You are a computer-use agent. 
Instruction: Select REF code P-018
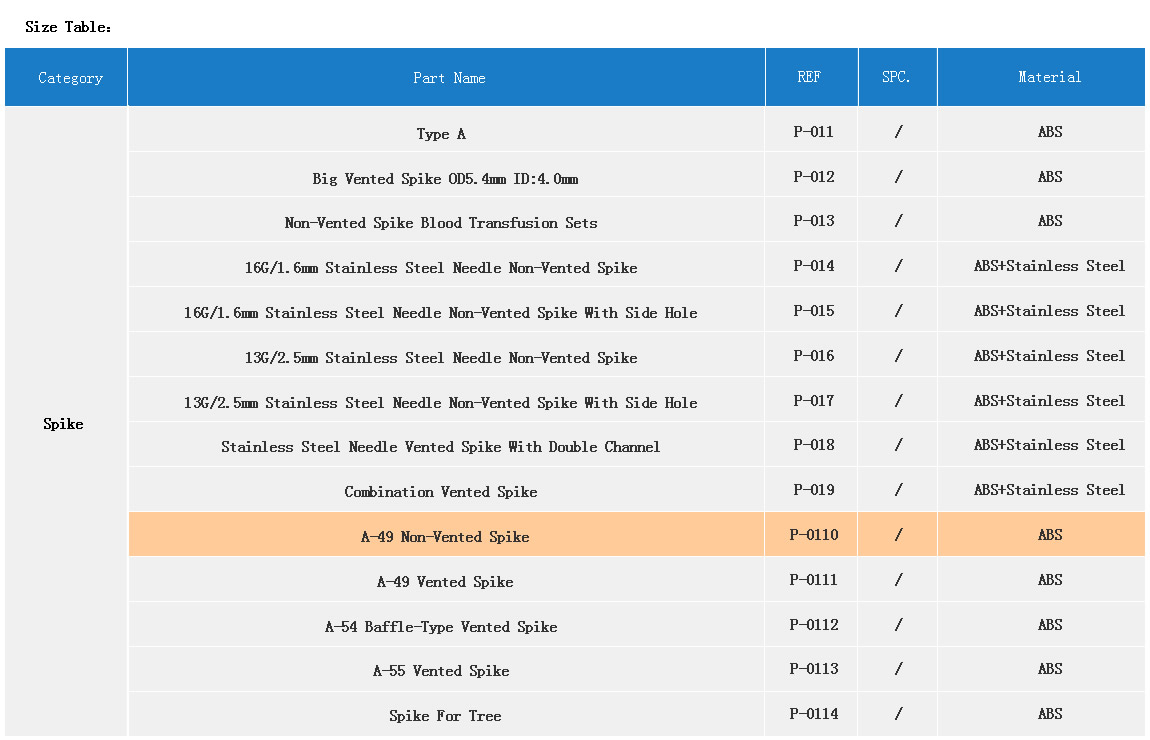point(813,445)
